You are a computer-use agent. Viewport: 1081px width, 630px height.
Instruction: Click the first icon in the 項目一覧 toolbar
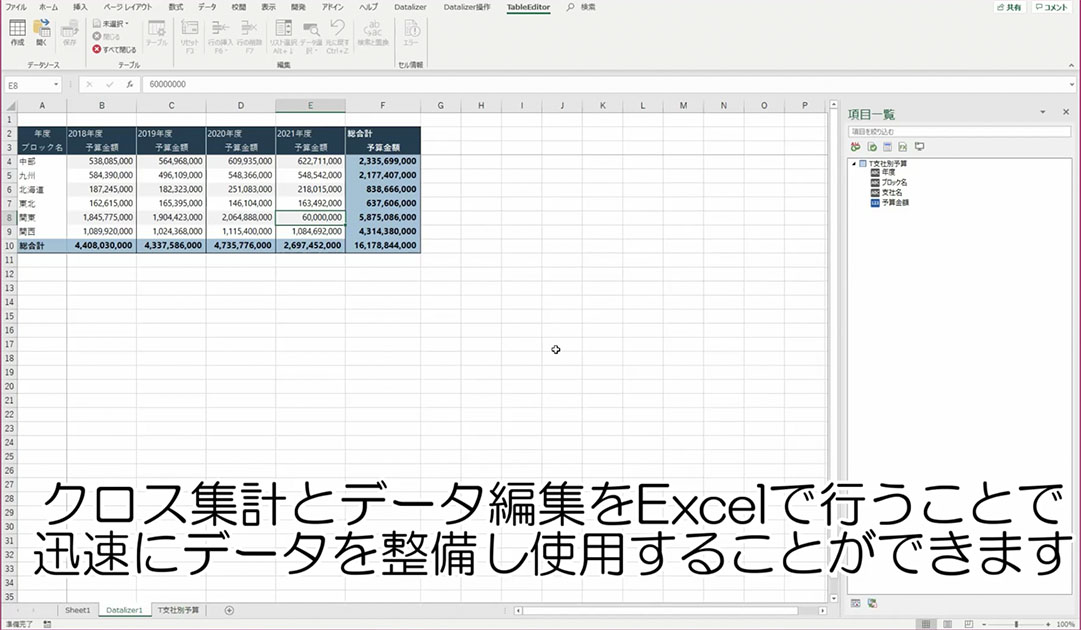[x=855, y=147]
